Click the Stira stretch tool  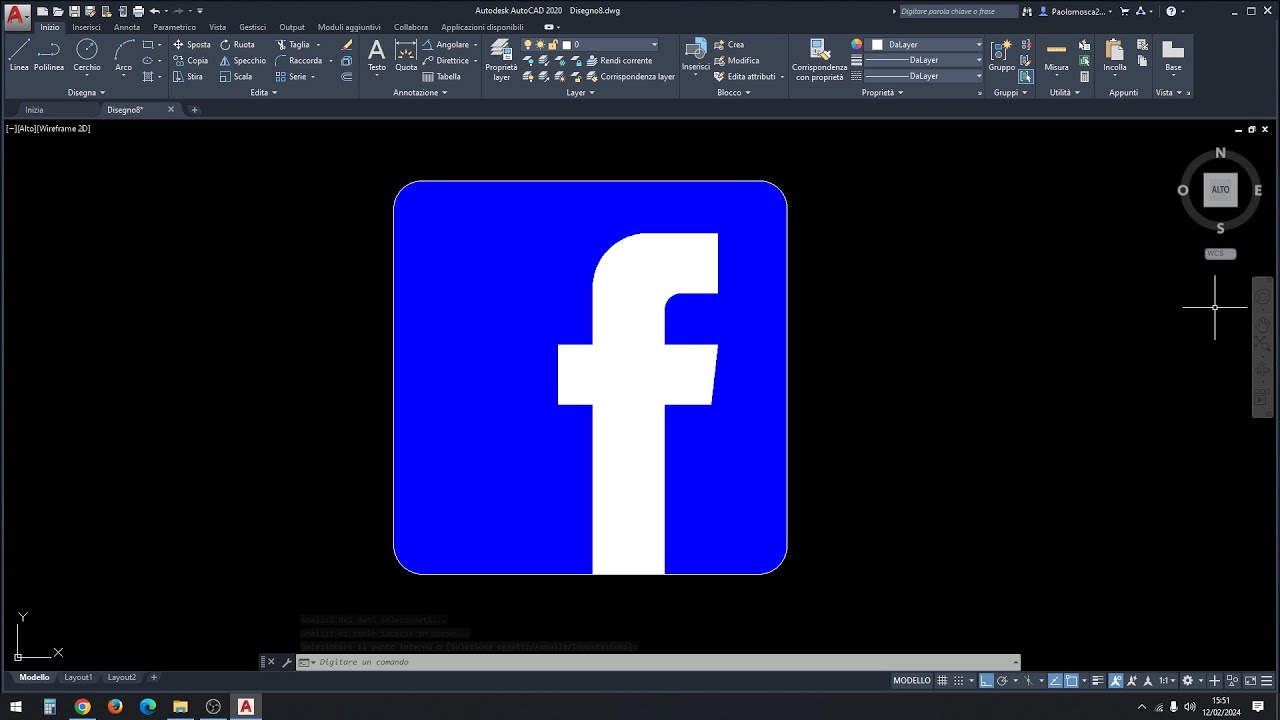click(x=188, y=77)
